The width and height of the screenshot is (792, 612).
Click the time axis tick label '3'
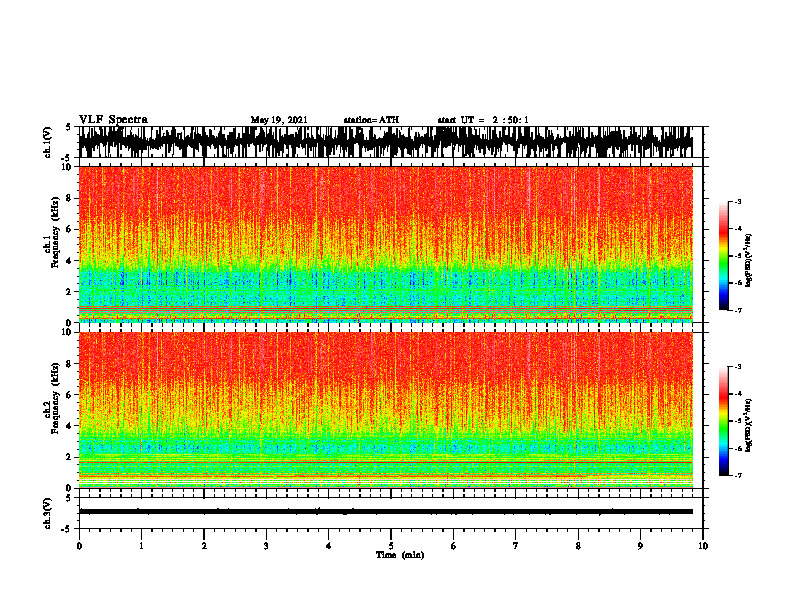coord(266,546)
